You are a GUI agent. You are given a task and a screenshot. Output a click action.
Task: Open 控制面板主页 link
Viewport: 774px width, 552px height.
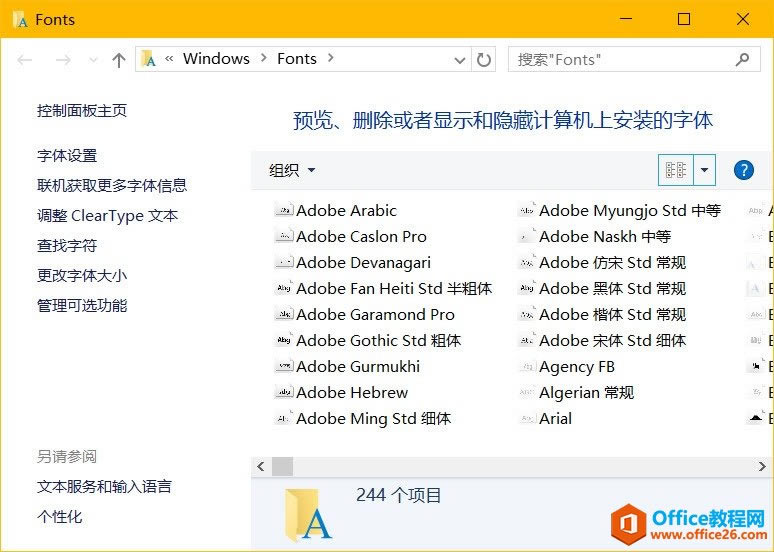[82, 111]
